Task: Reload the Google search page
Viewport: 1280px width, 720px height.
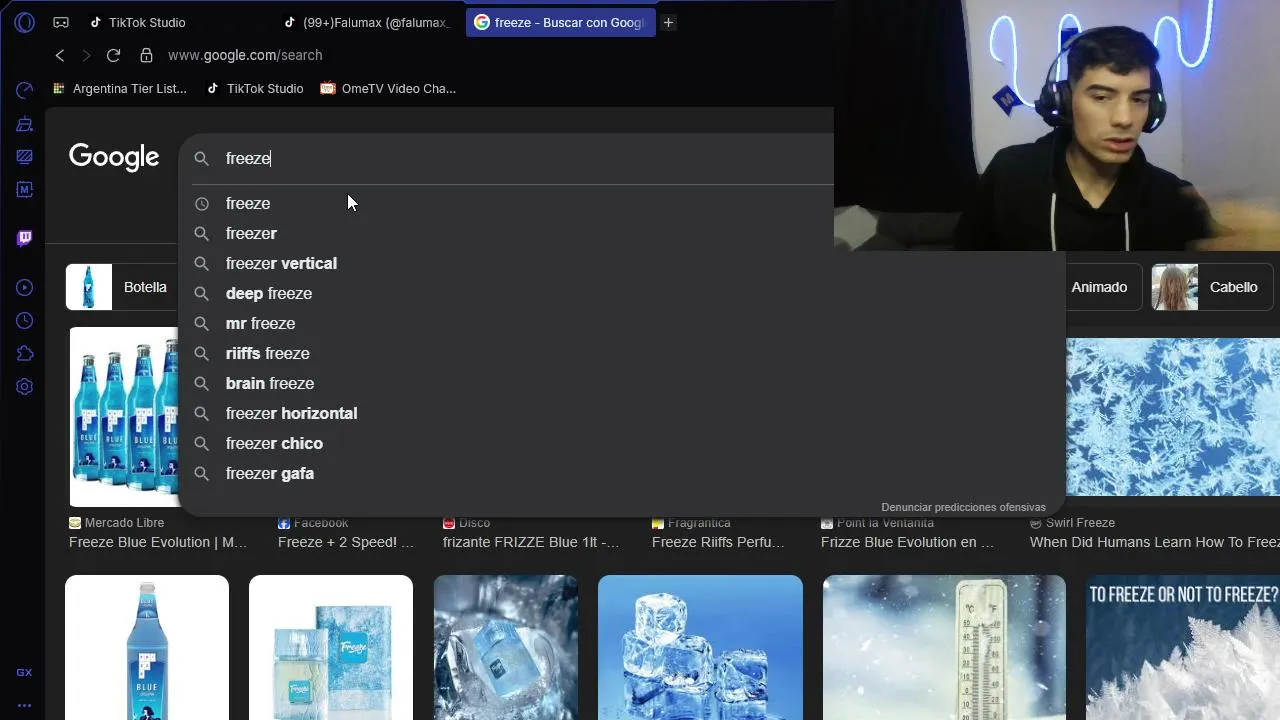Action: pos(113,55)
